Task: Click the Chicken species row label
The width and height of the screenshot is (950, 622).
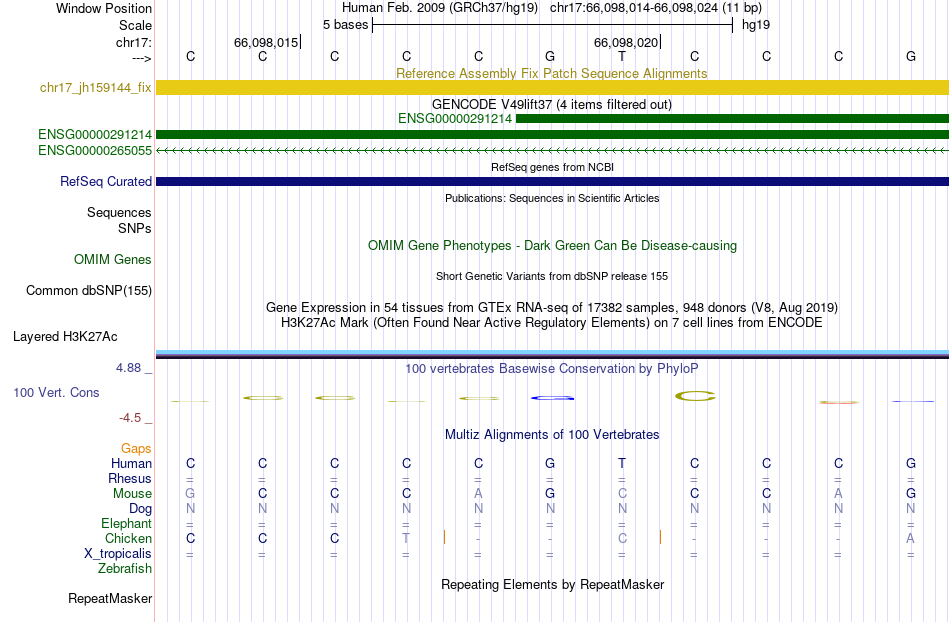Action: (128, 538)
